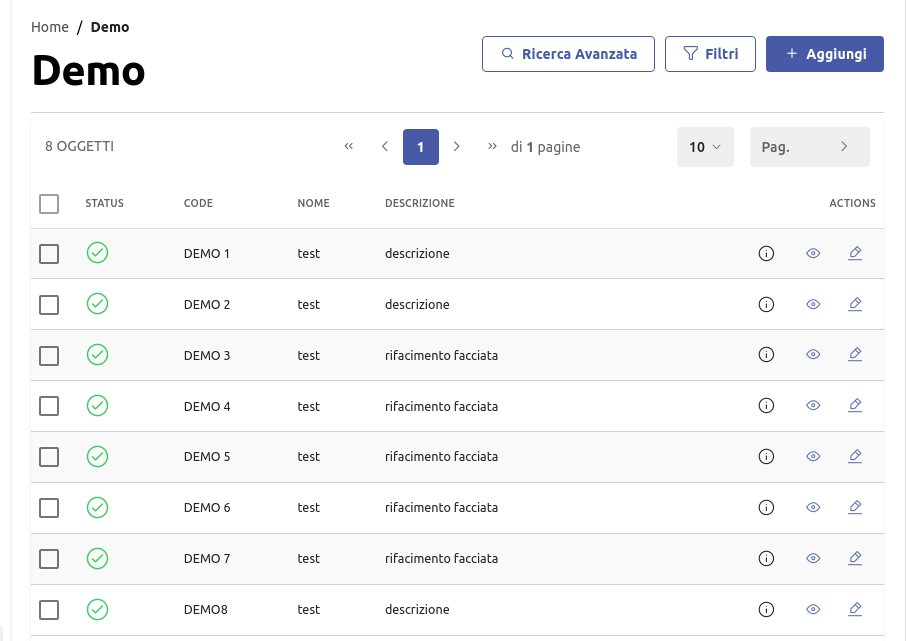907x641 pixels.
Task: Select the DEMO 5 row checkbox
Action: coord(49,457)
